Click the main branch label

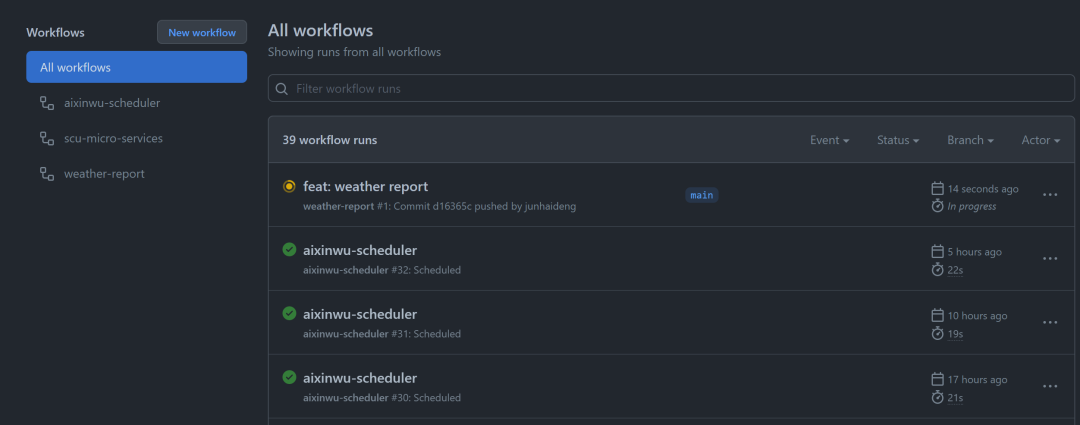click(x=702, y=195)
